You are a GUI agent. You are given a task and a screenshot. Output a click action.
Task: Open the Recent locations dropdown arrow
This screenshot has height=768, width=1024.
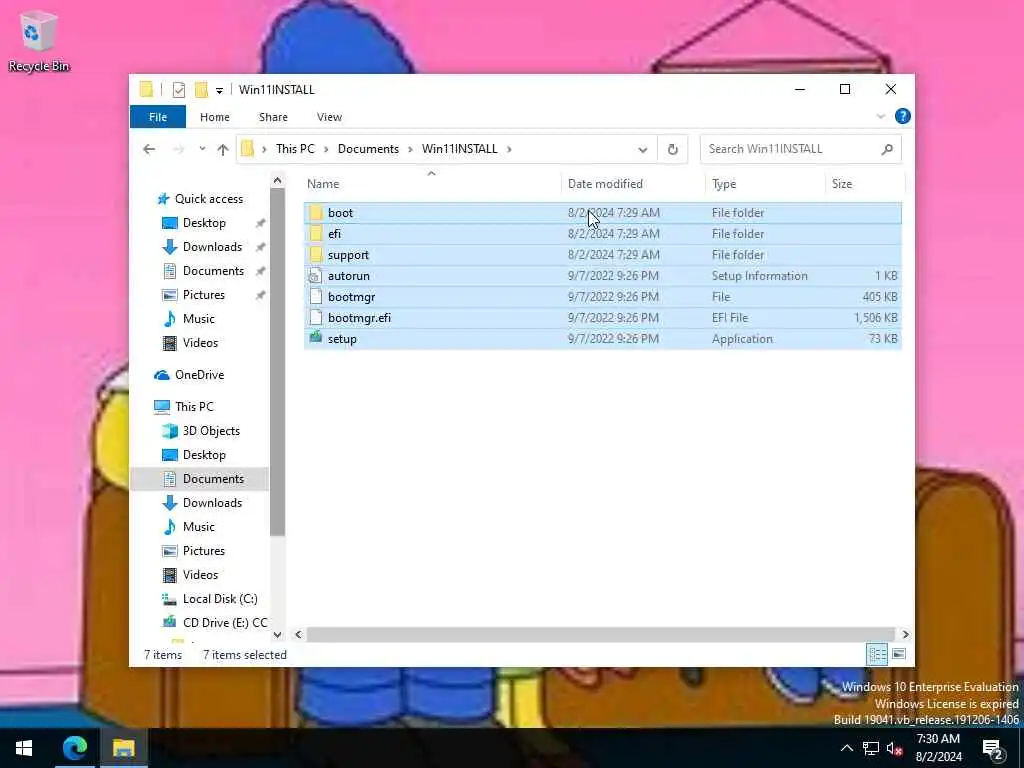point(202,149)
